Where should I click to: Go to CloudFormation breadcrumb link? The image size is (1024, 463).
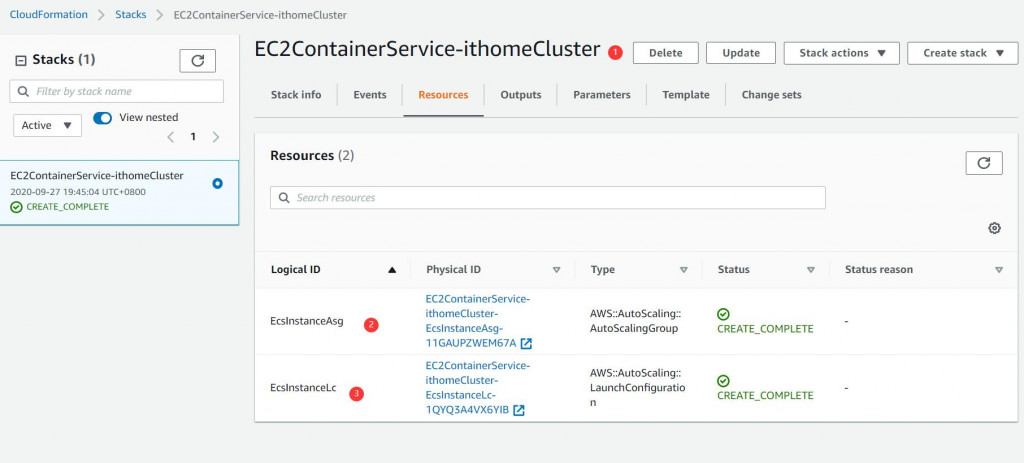pyautogui.click(x=48, y=14)
